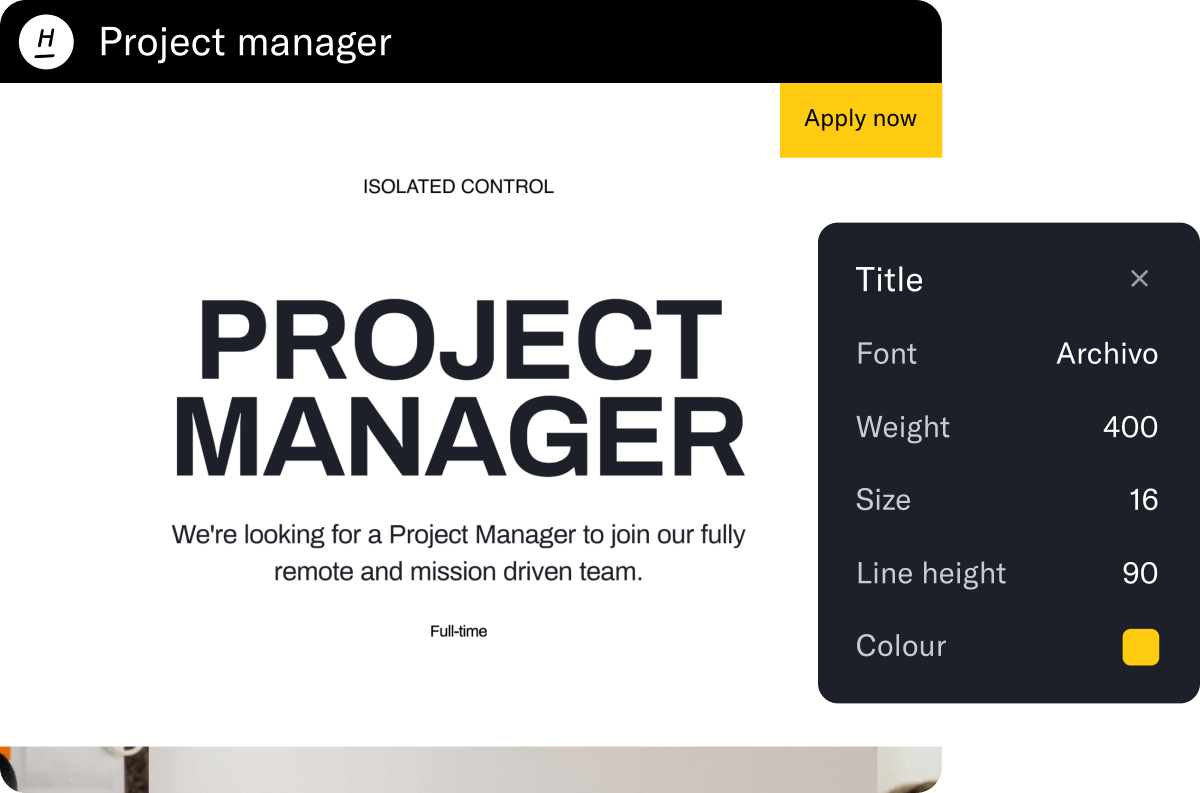Open the Title panel header
This screenshot has width=1200, height=793.
point(889,280)
